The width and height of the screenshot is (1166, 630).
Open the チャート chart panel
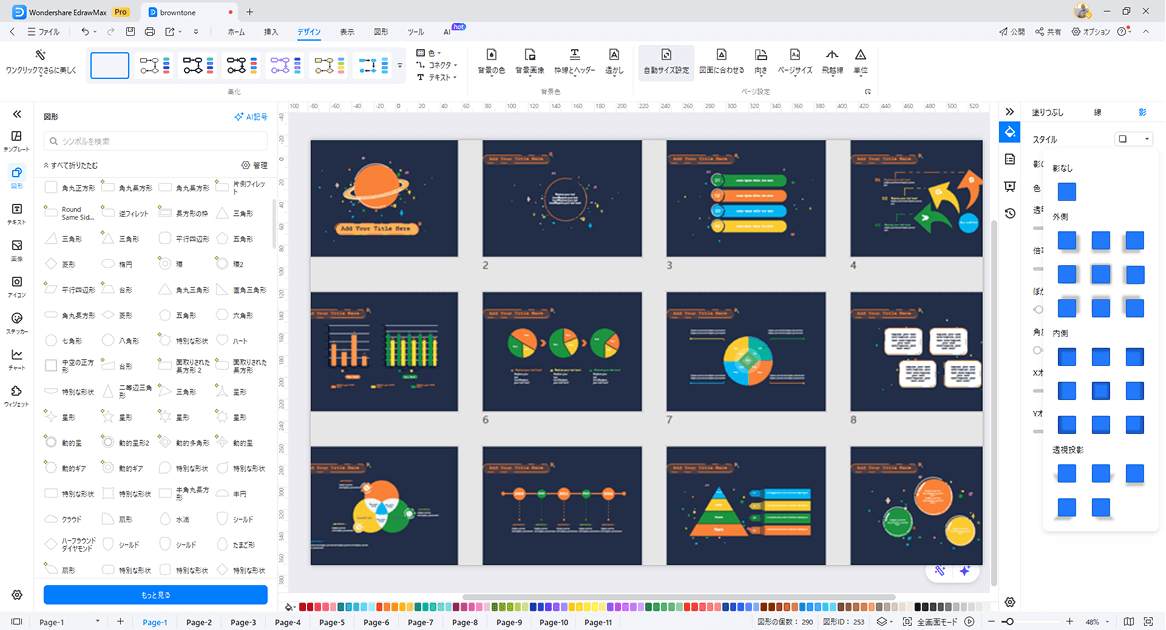coord(17,358)
